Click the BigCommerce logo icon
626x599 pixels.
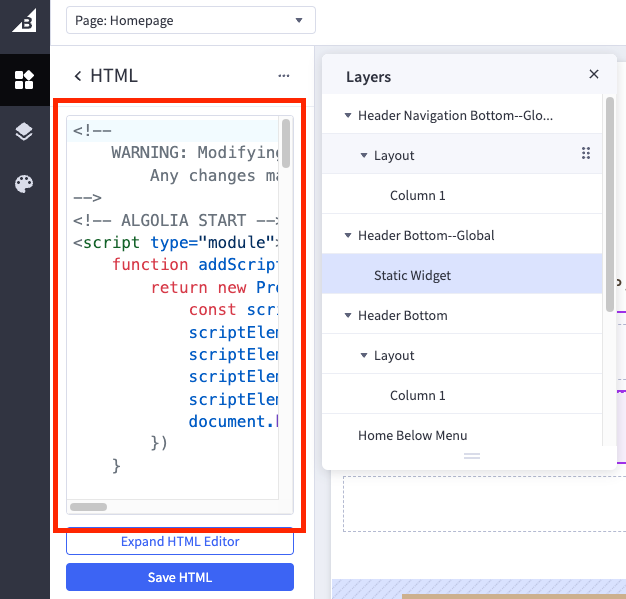tap(24, 21)
